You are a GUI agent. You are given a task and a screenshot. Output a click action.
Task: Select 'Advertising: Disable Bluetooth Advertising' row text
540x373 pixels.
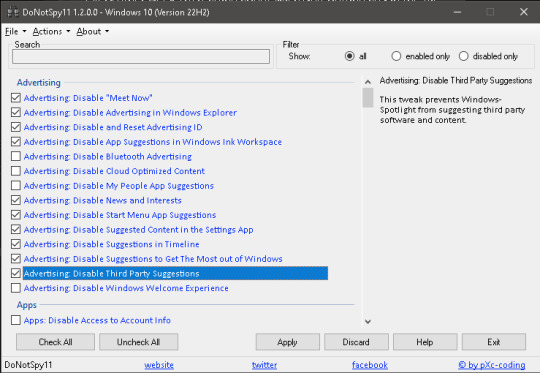108,157
